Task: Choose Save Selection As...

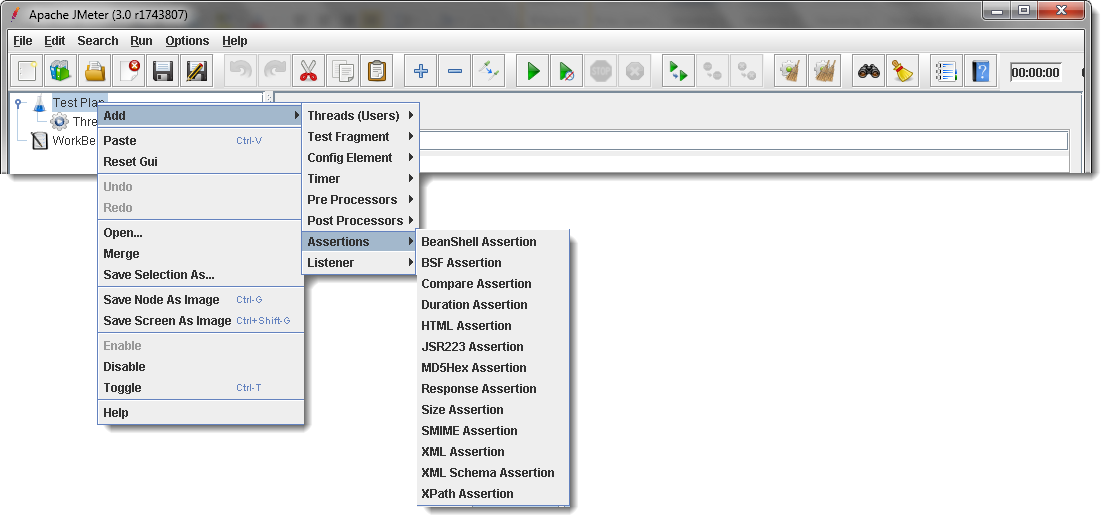Action: [201, 275]
